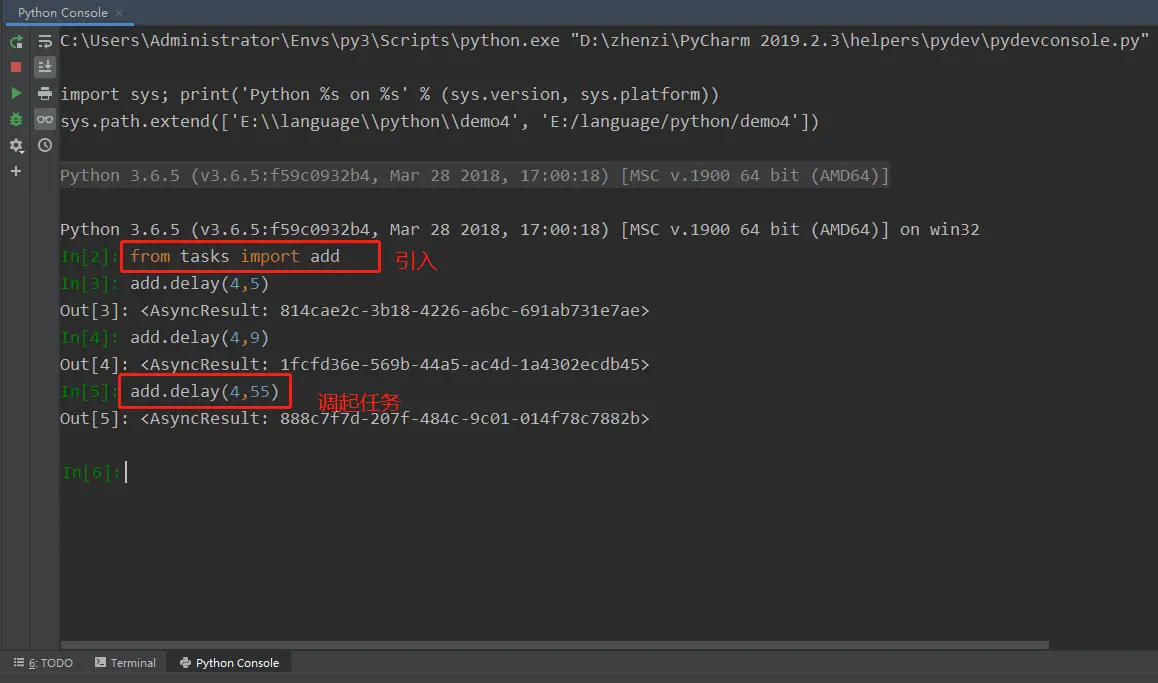Select the Python Console tab at top
This screenshot has width=1158, height=683.
tap(63, 13)
